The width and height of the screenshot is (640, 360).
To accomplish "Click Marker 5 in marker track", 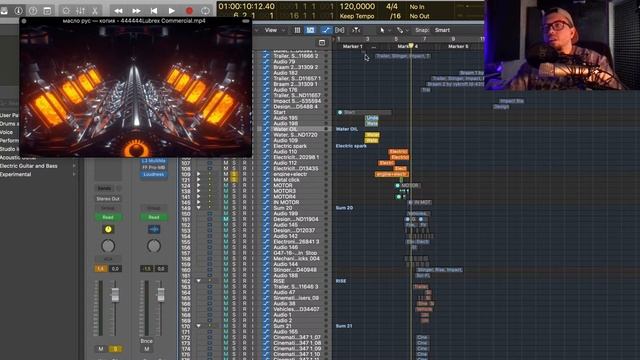I will point(458,47).
